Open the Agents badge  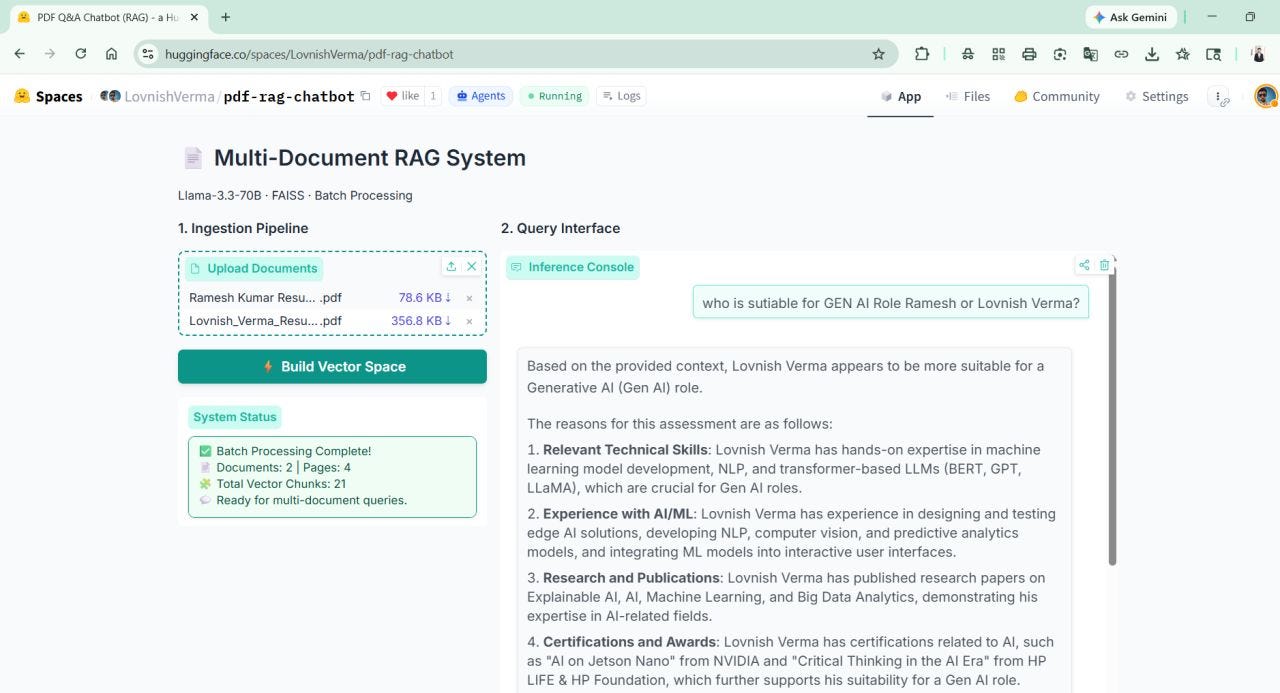pos(481,96)
